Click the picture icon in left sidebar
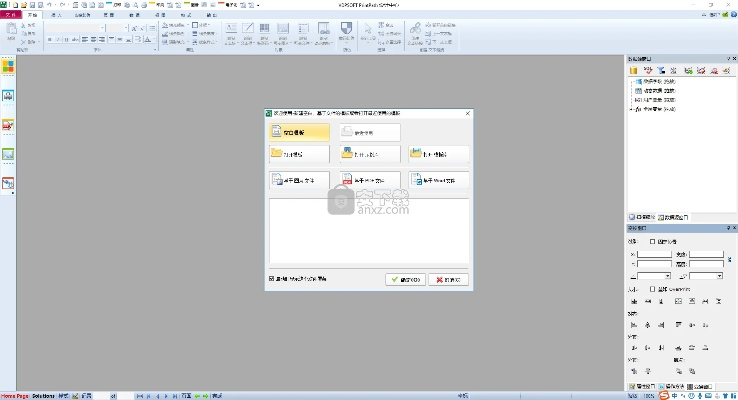738x400 pixels. tap(8, 155)
